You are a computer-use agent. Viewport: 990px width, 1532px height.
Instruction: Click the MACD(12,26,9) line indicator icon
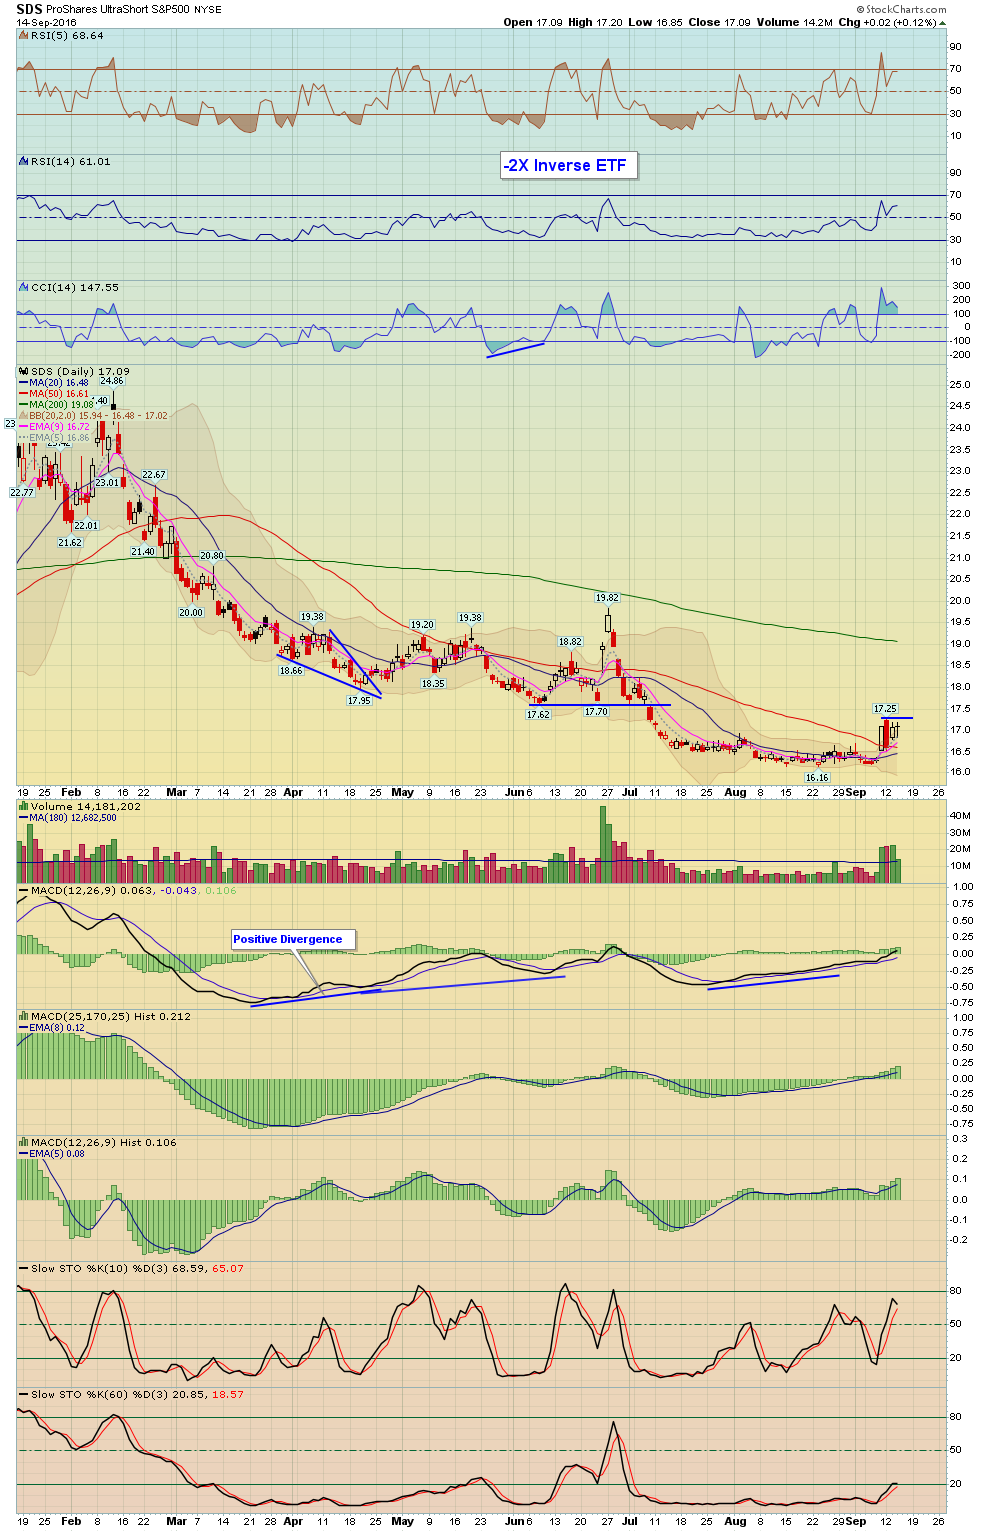coord(24,890)
